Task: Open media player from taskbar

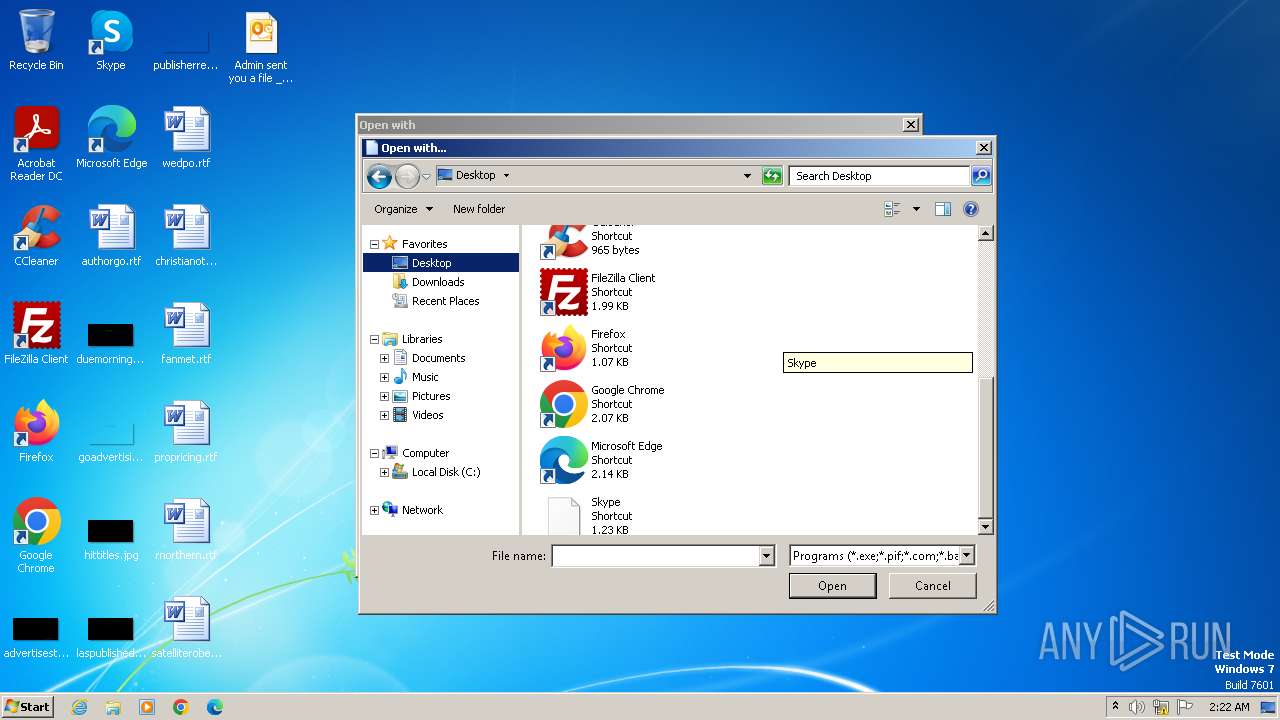Action: [147, 707]
